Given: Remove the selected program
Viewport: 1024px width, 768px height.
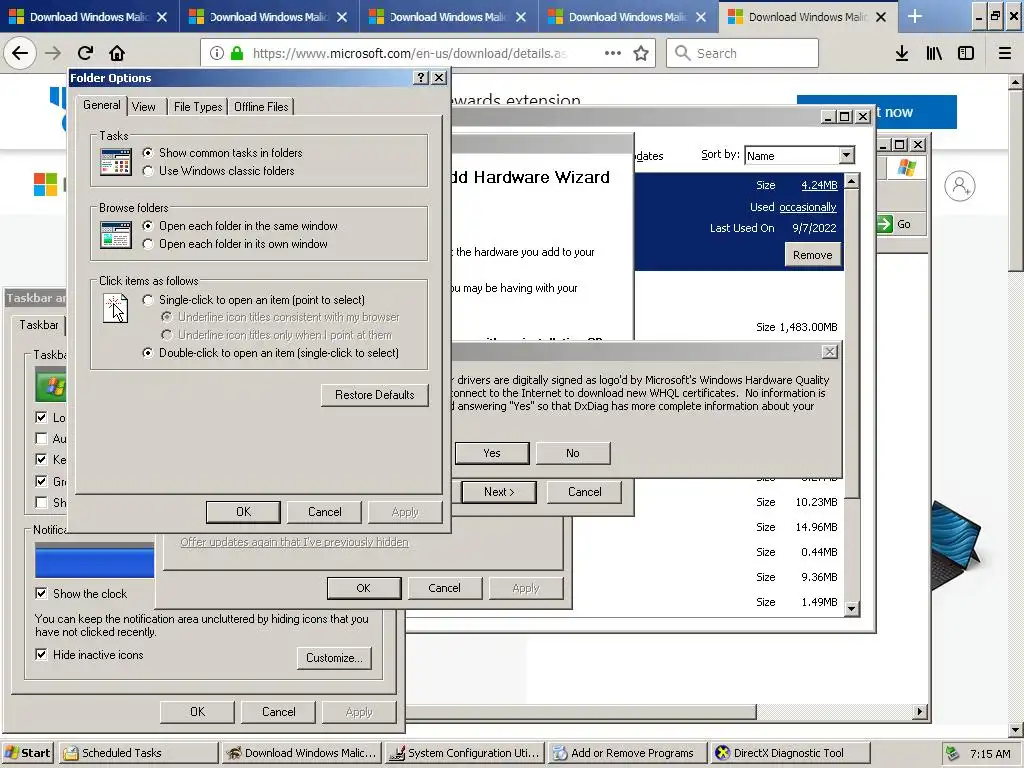Looking at the screenshot, I should (x=812, y=255).
